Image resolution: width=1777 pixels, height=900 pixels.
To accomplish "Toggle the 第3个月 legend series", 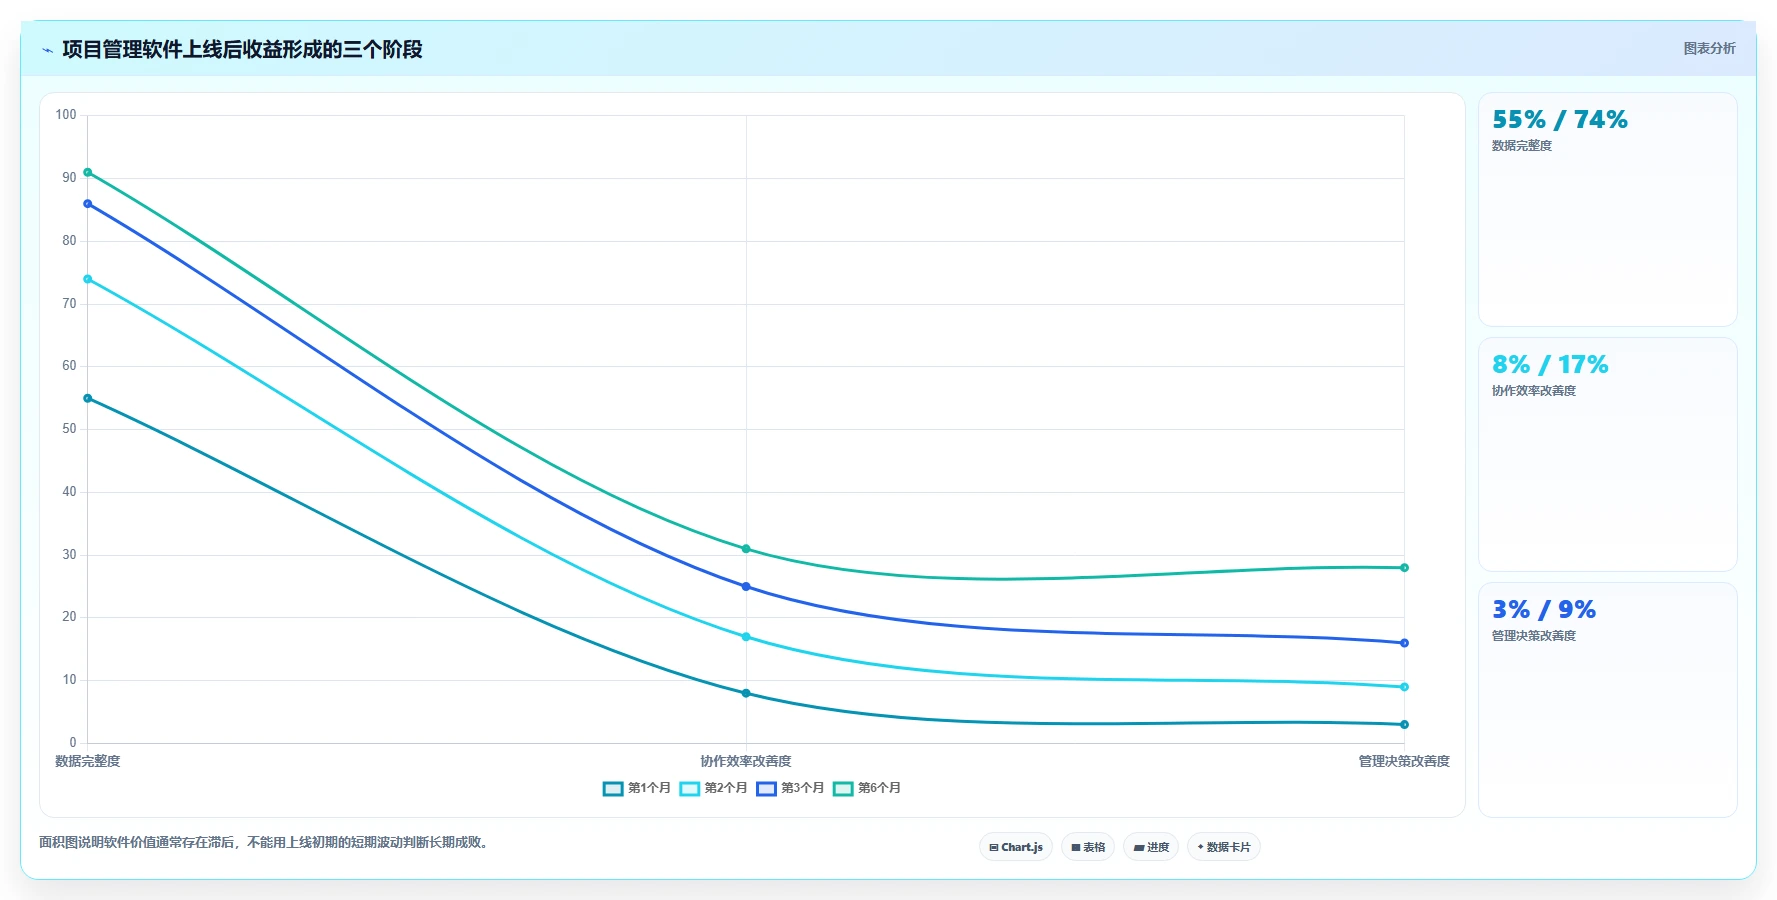I will [x=791, y=788].
